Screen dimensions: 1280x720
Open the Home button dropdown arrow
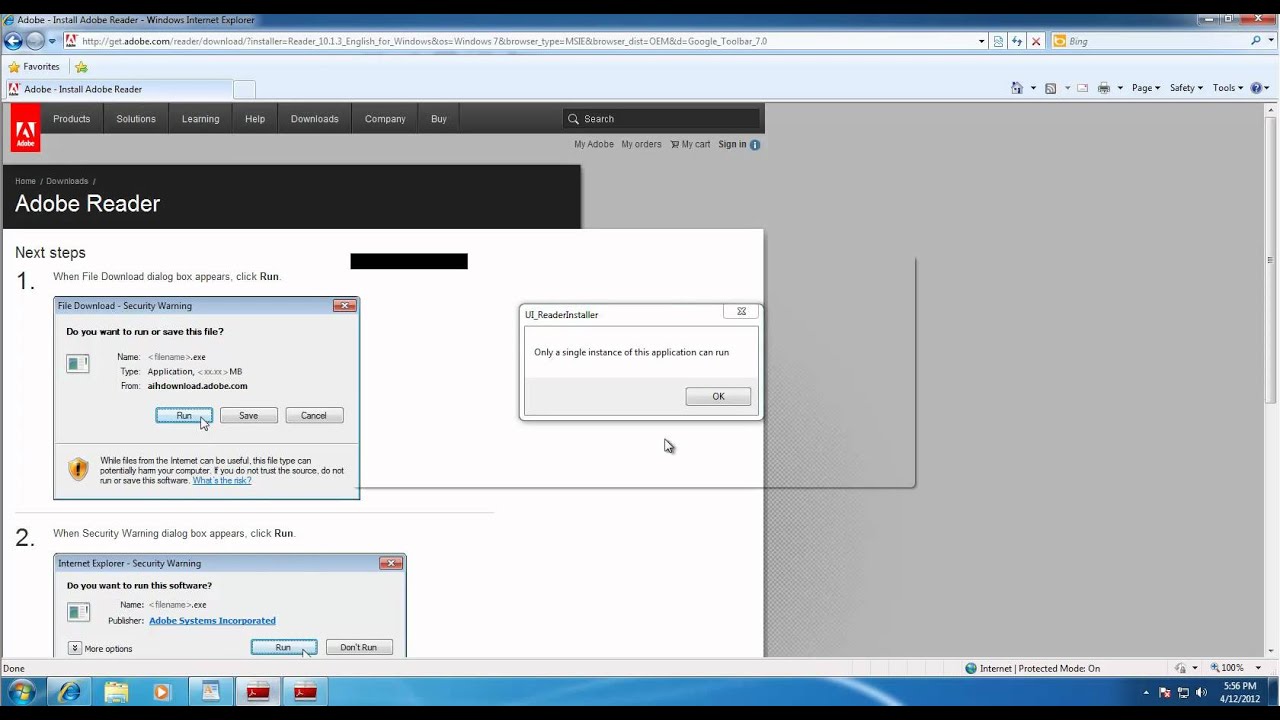click(1033, 88)
